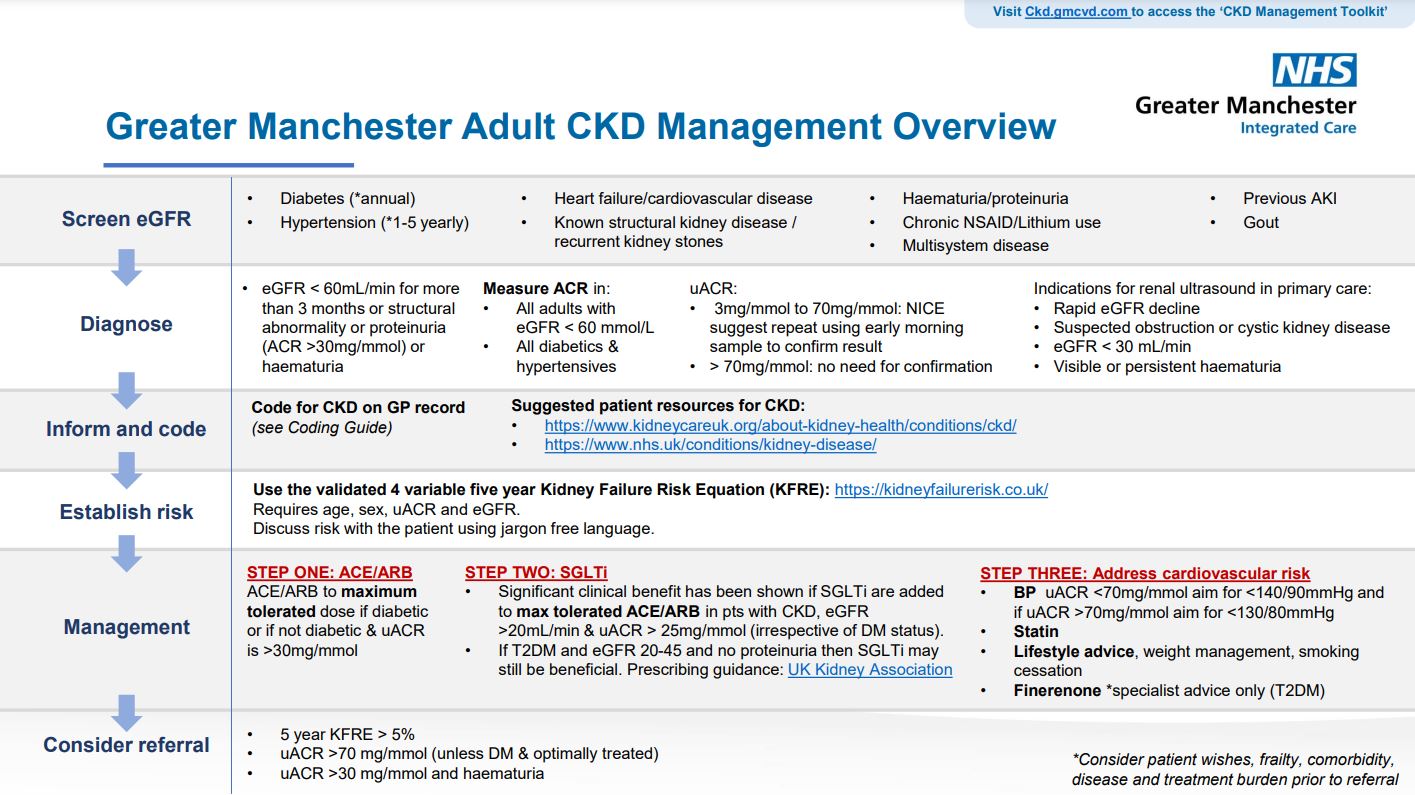The width and height of the screenshot is (1415, 795).
Task: Select the Diagnose stage label
Action: [x=126, y=324]
